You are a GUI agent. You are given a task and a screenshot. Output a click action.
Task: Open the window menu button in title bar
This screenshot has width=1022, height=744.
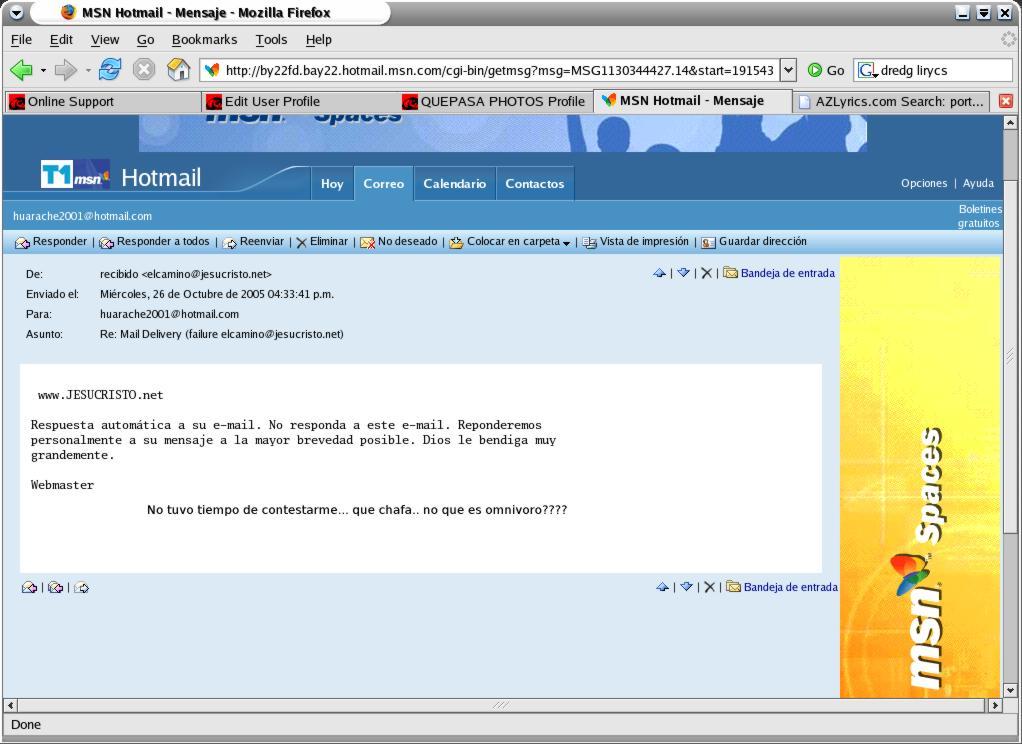point(17,12)
